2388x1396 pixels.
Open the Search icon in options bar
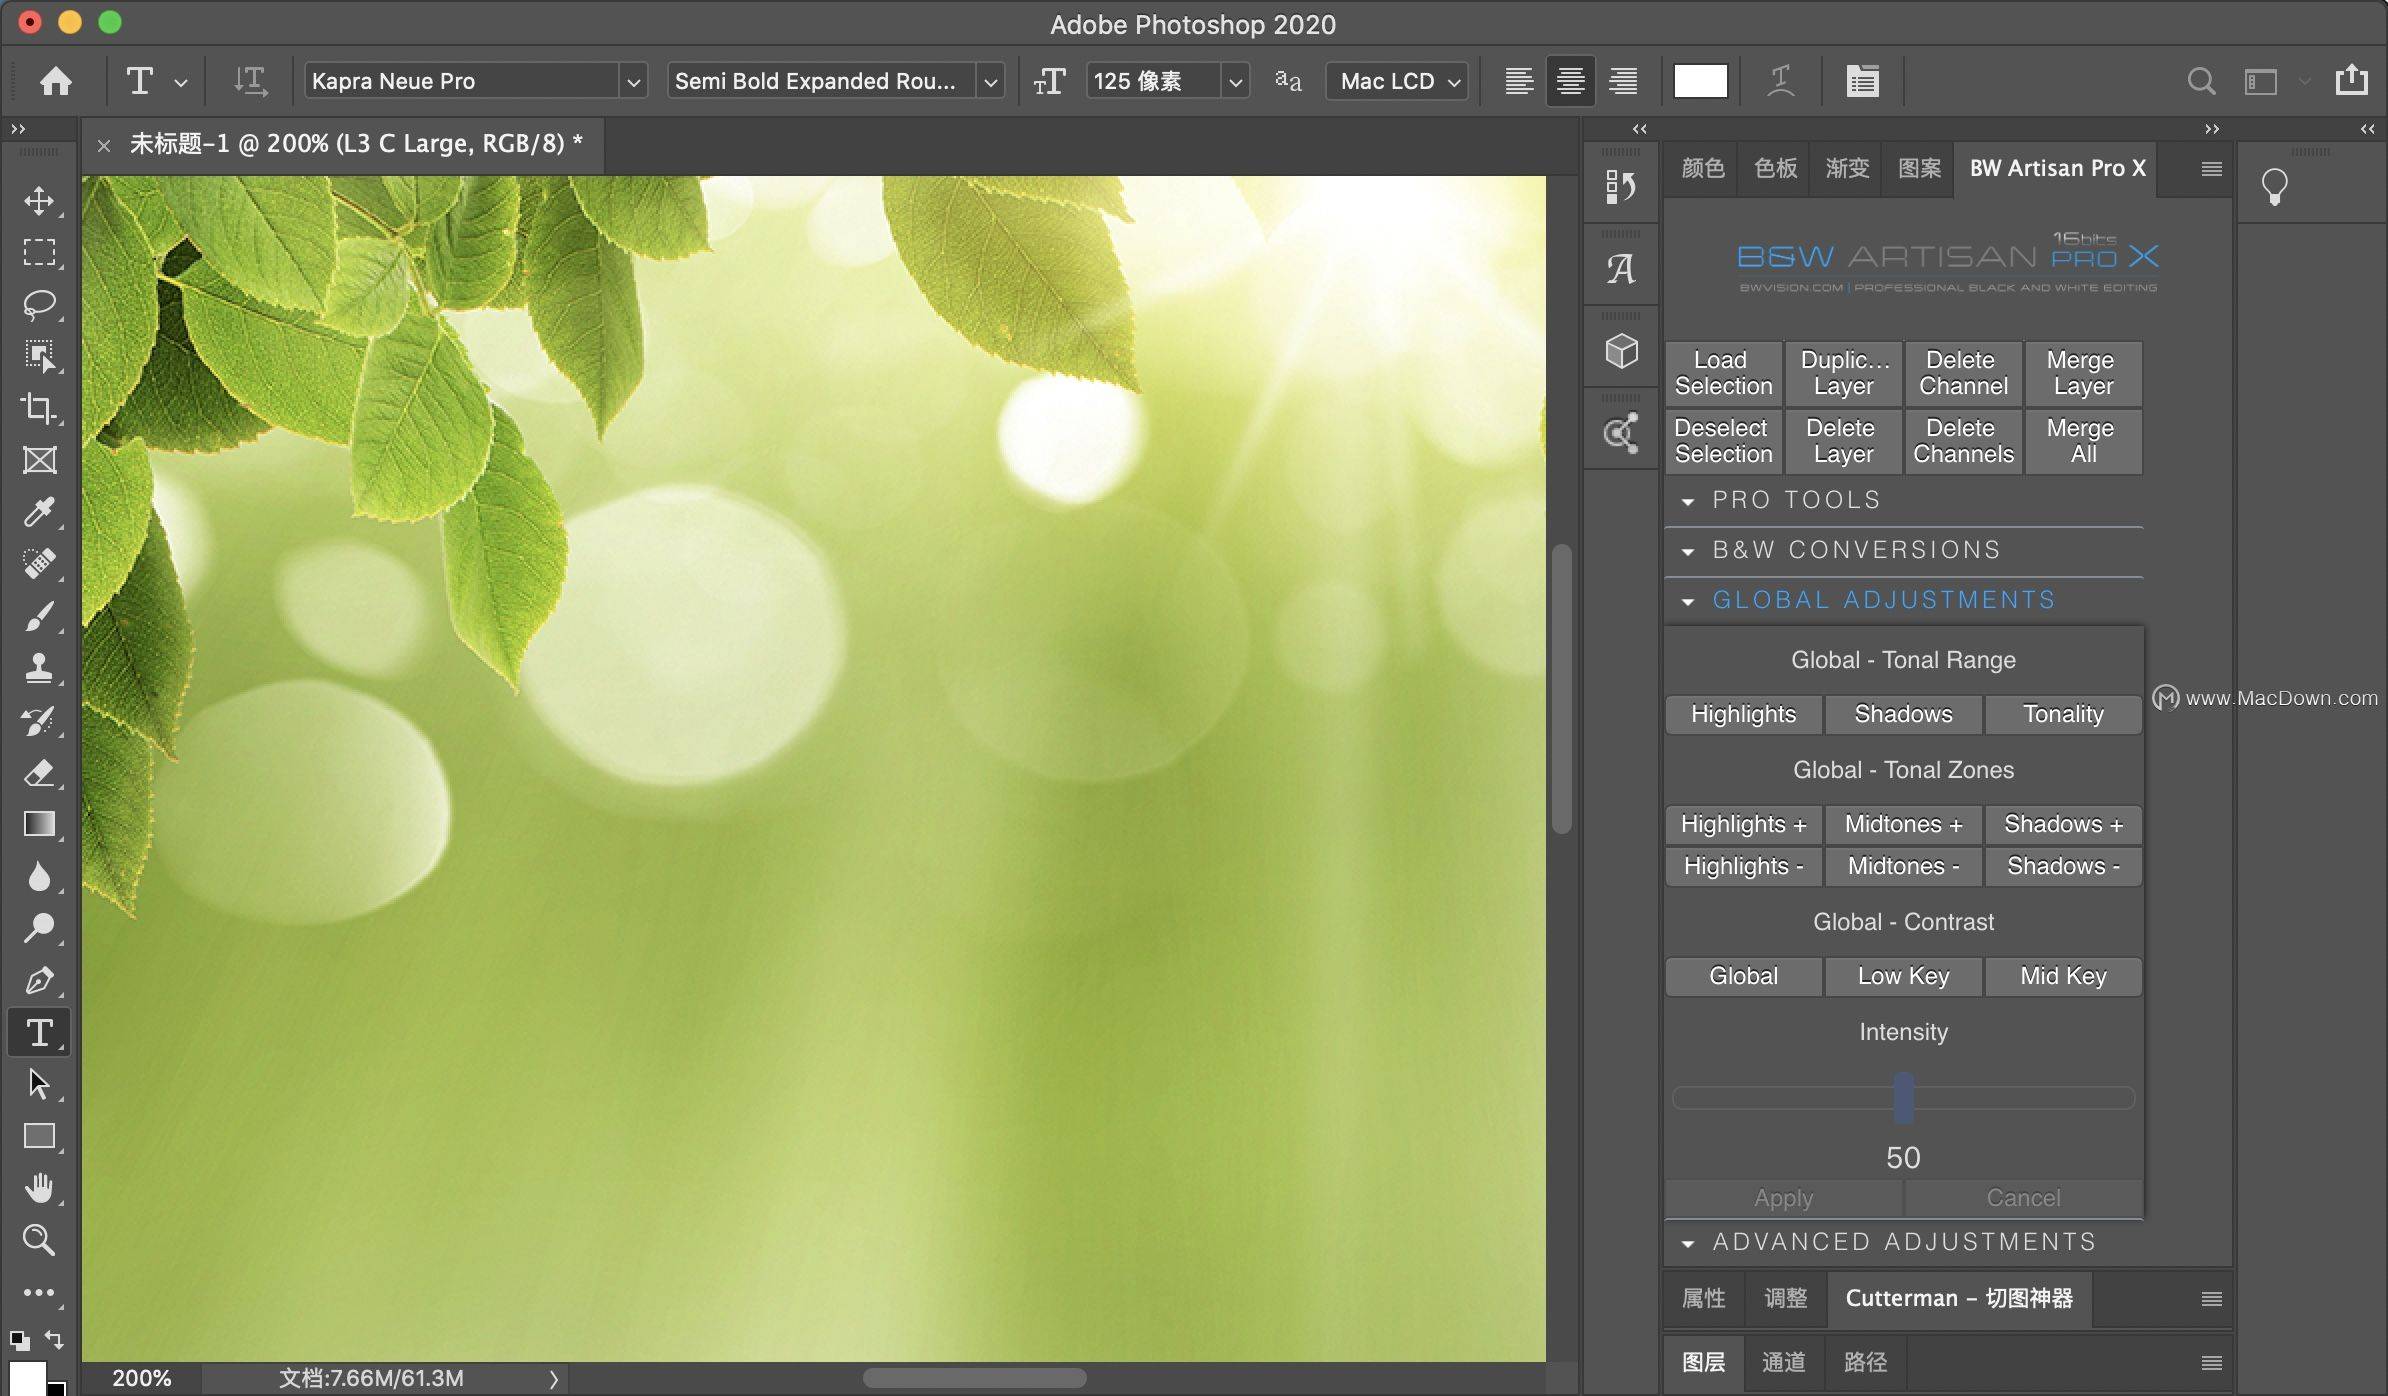2201,81
